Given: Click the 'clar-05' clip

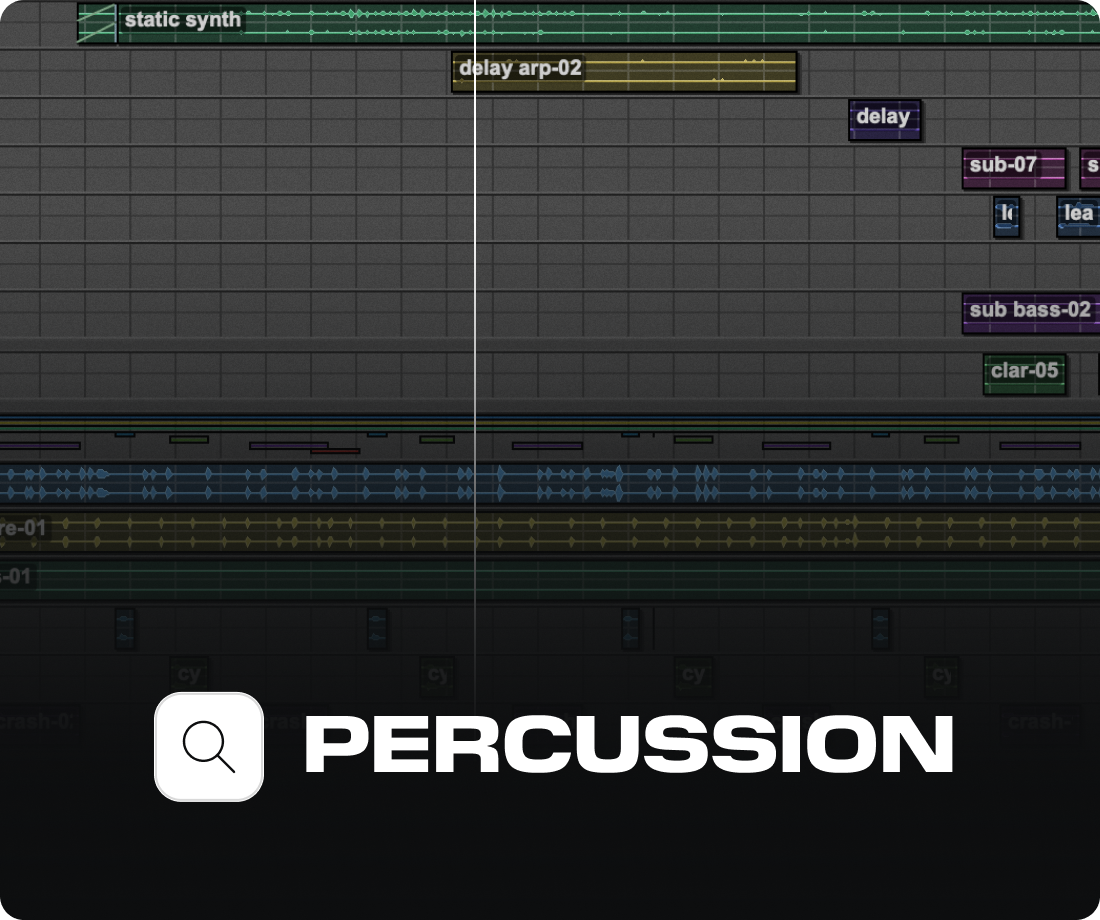Looking at the screenshot, I should (1025, 371).
